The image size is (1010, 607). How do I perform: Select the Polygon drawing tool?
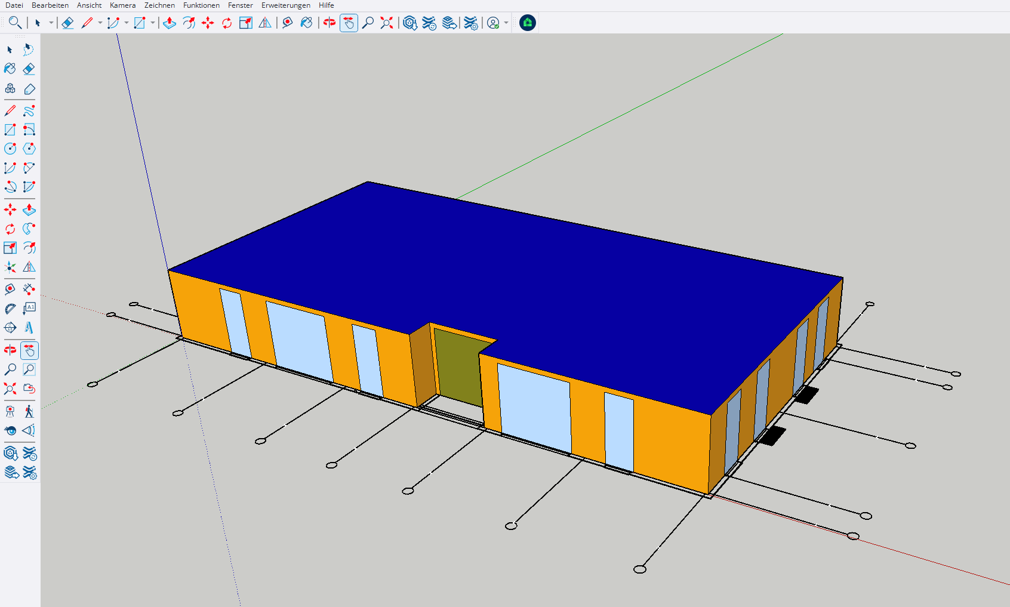coord(29,149)
